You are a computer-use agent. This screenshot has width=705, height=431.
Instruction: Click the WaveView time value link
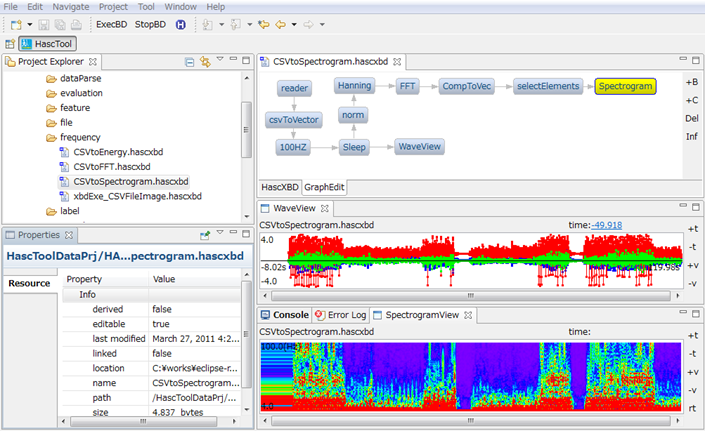tap(607, 225)
